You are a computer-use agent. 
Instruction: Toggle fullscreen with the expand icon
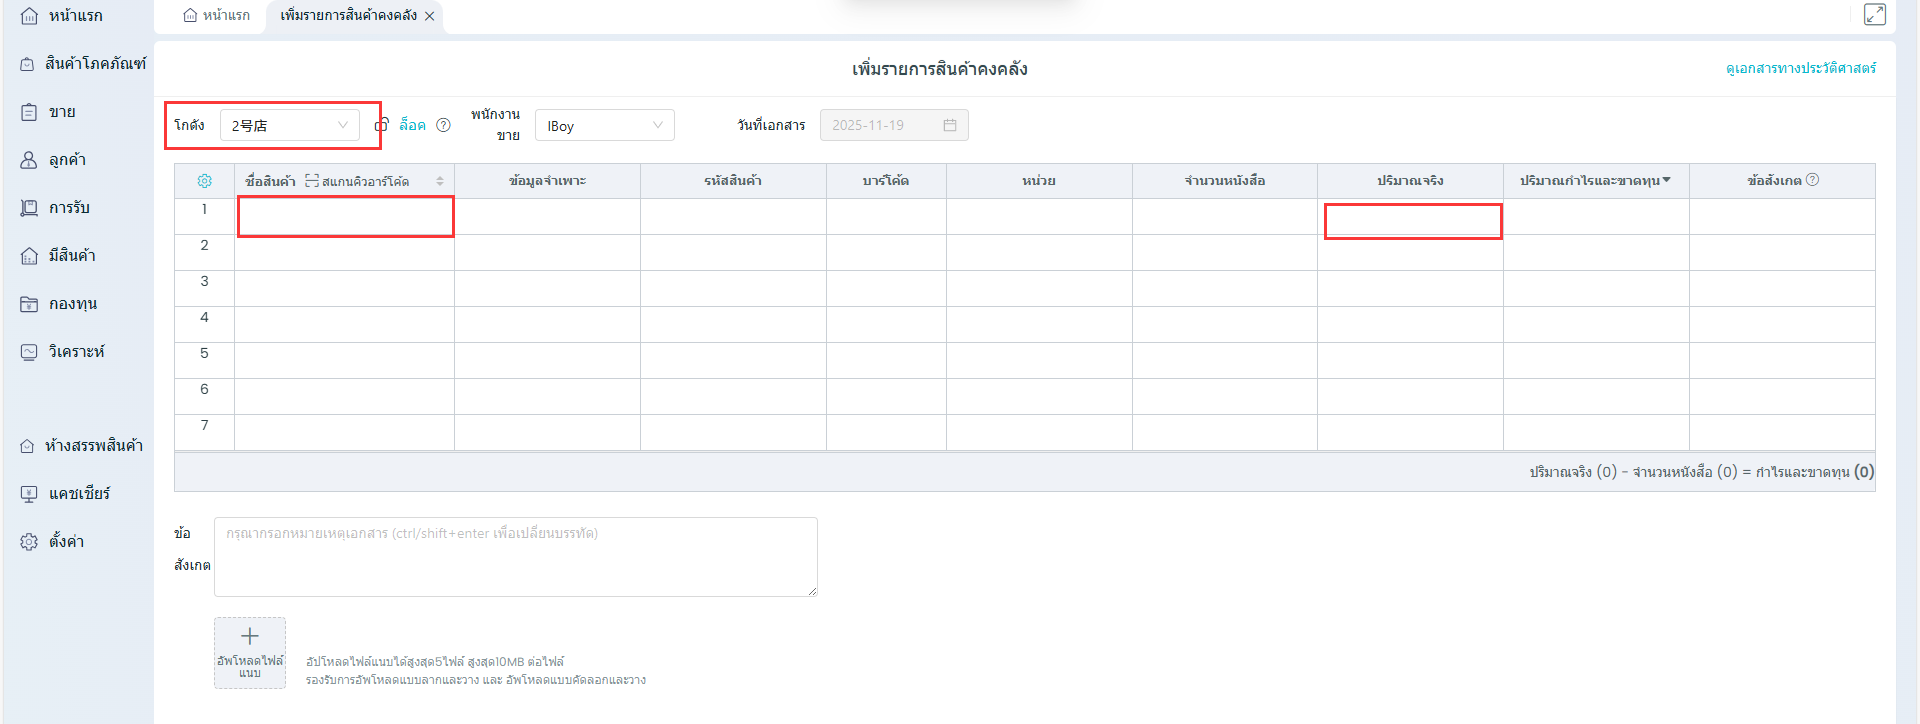tap(1874, 14)
